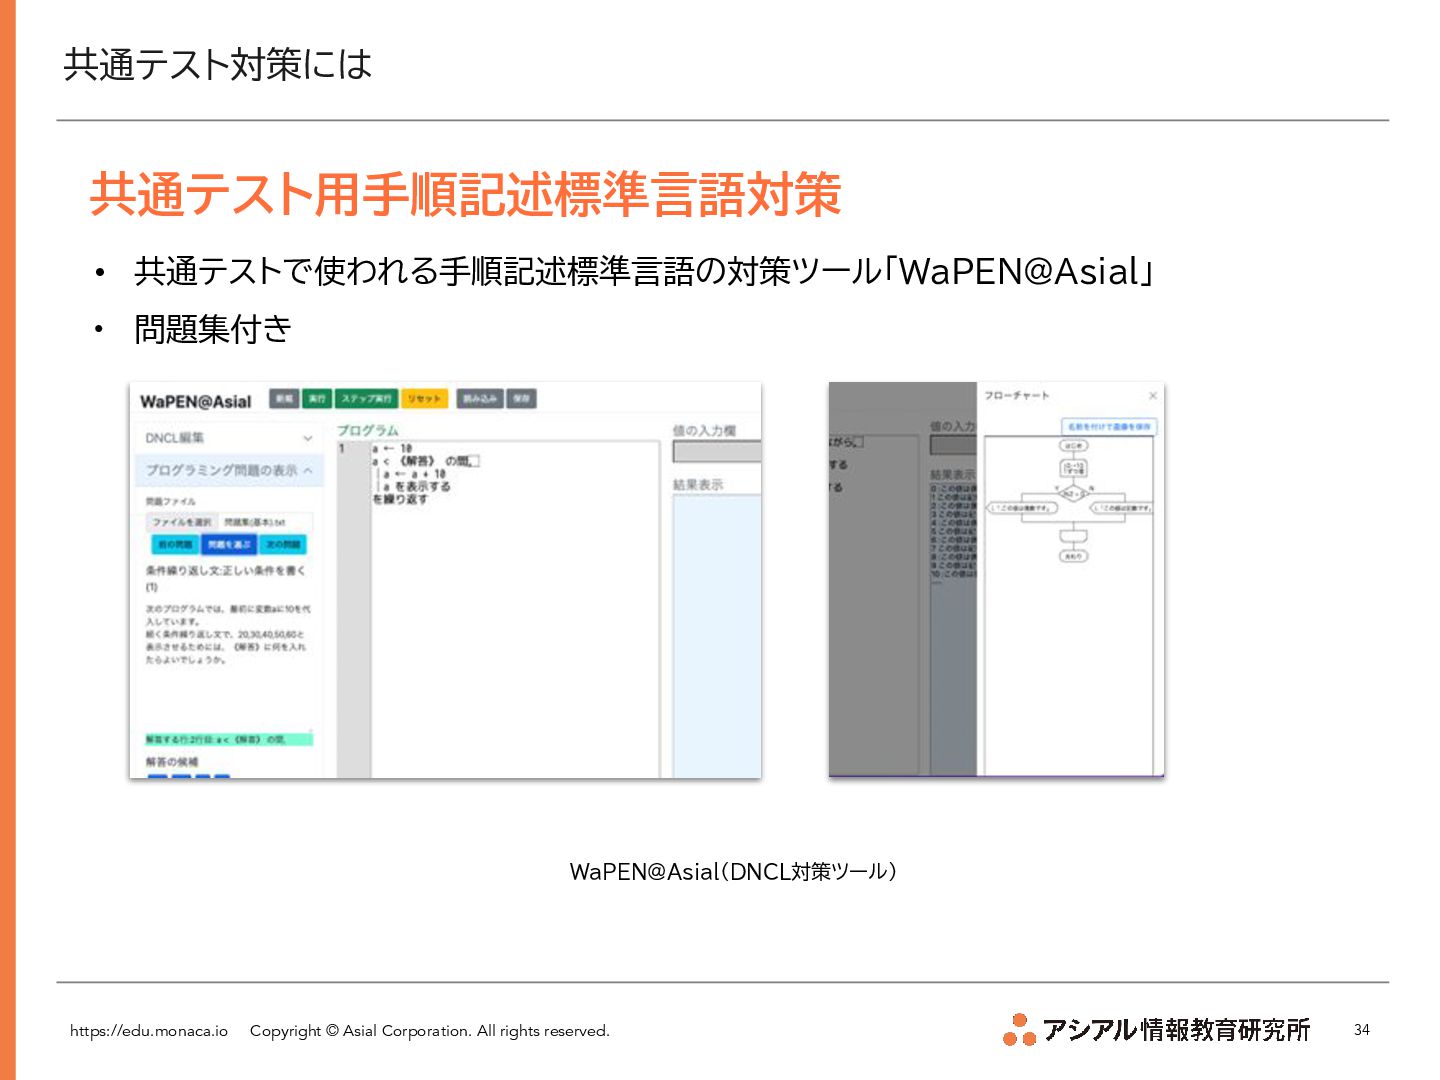Click the おわり end node in flowchart
Screen dimensions: 1440x1080
point(1073,556)
